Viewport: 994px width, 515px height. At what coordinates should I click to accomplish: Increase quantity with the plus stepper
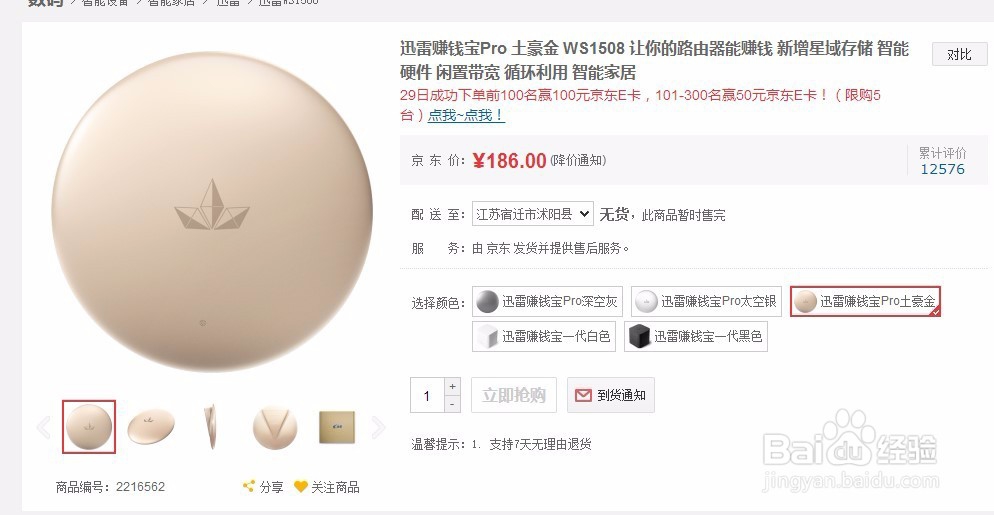pyautogui.click(x=452, y=386)
